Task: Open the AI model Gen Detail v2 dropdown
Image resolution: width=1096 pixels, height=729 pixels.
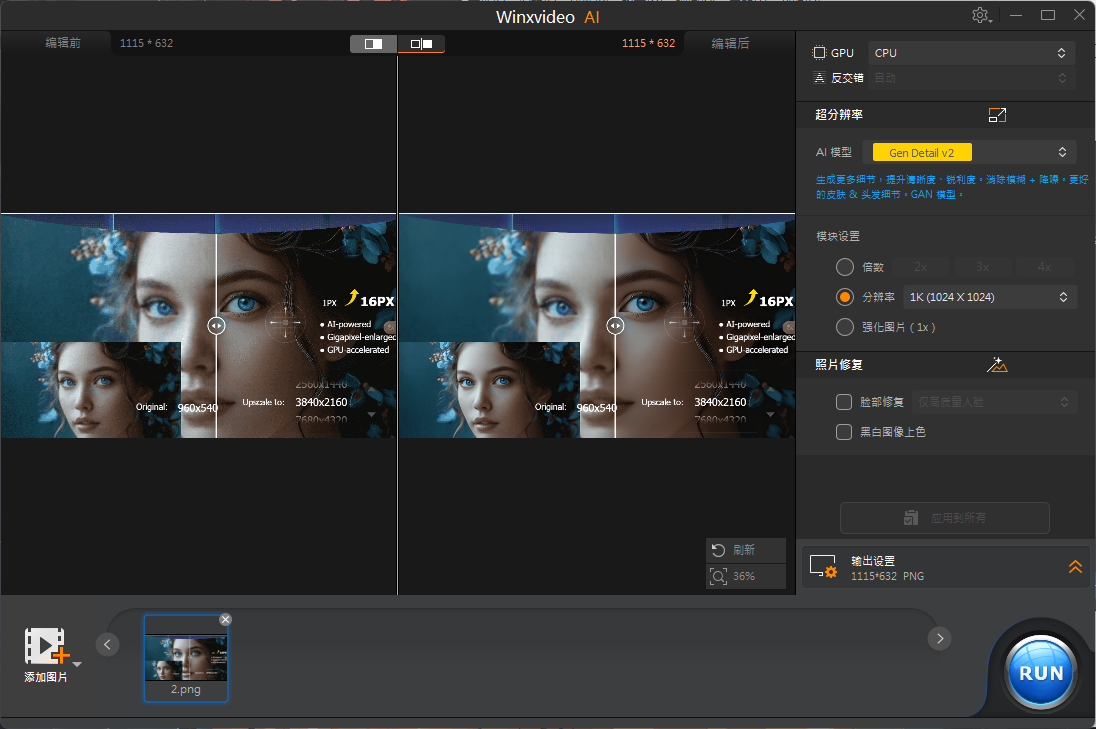Action: (x=969, y=152)
